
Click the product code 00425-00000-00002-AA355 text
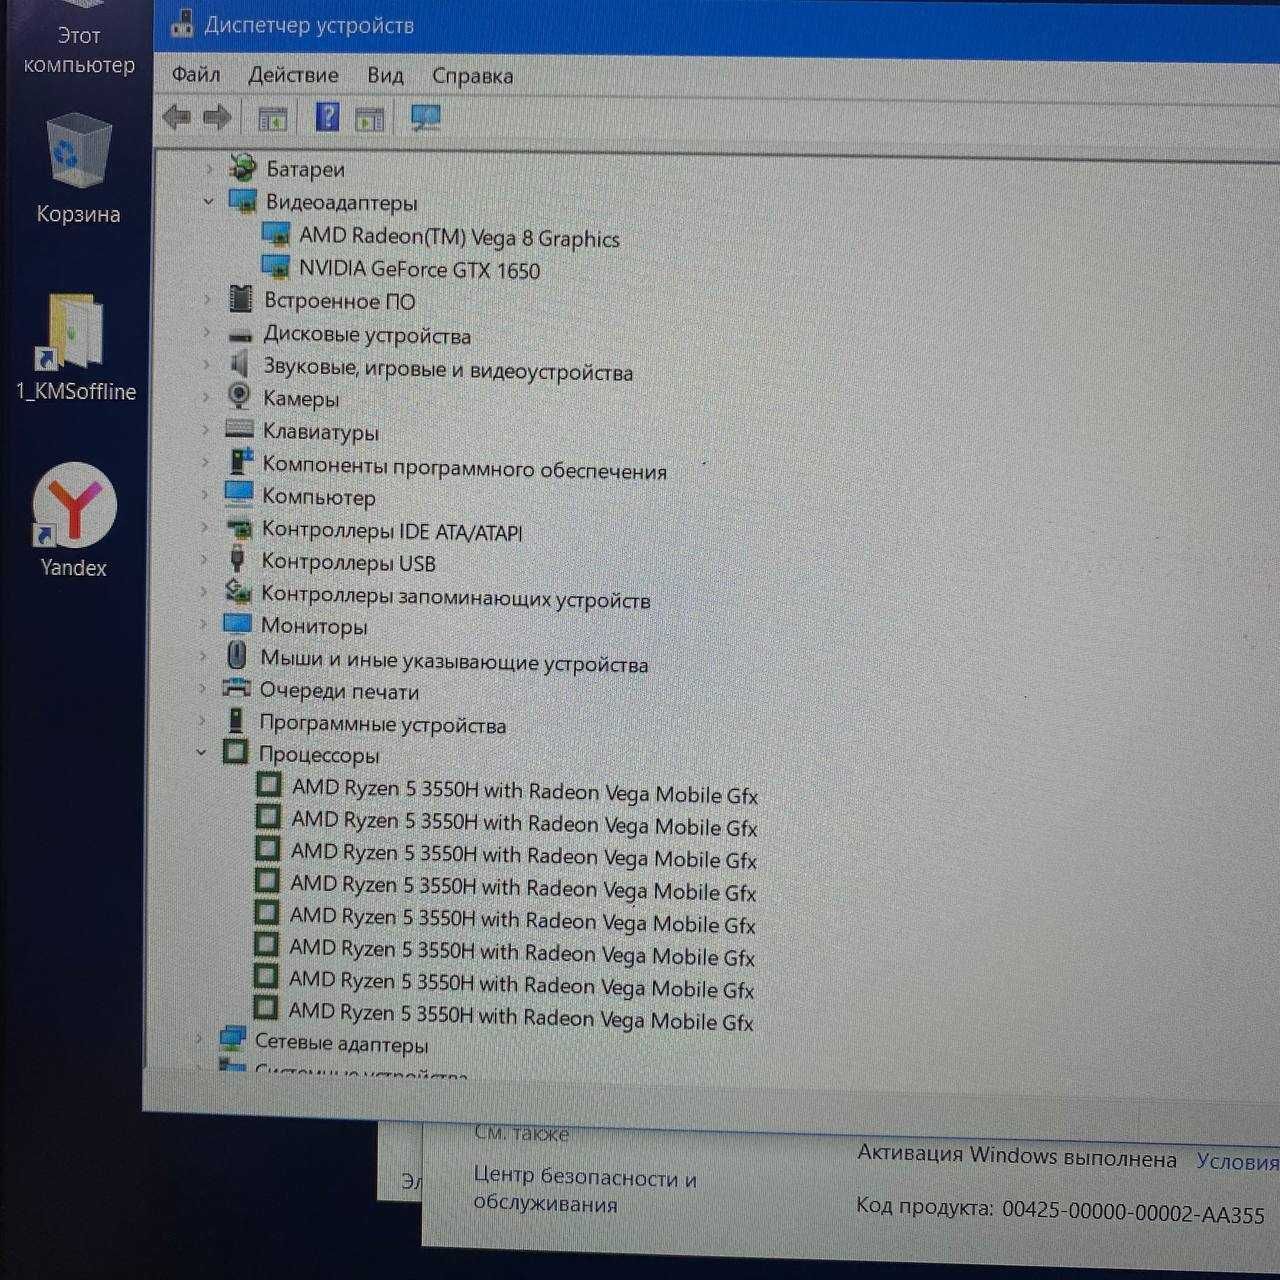point(1133,1212)
